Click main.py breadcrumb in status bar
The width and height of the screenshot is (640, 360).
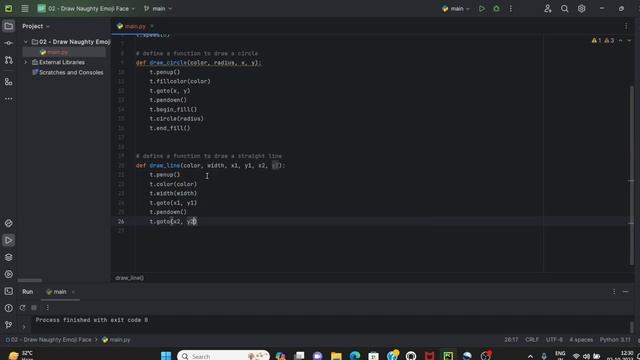tap(116, 340)
